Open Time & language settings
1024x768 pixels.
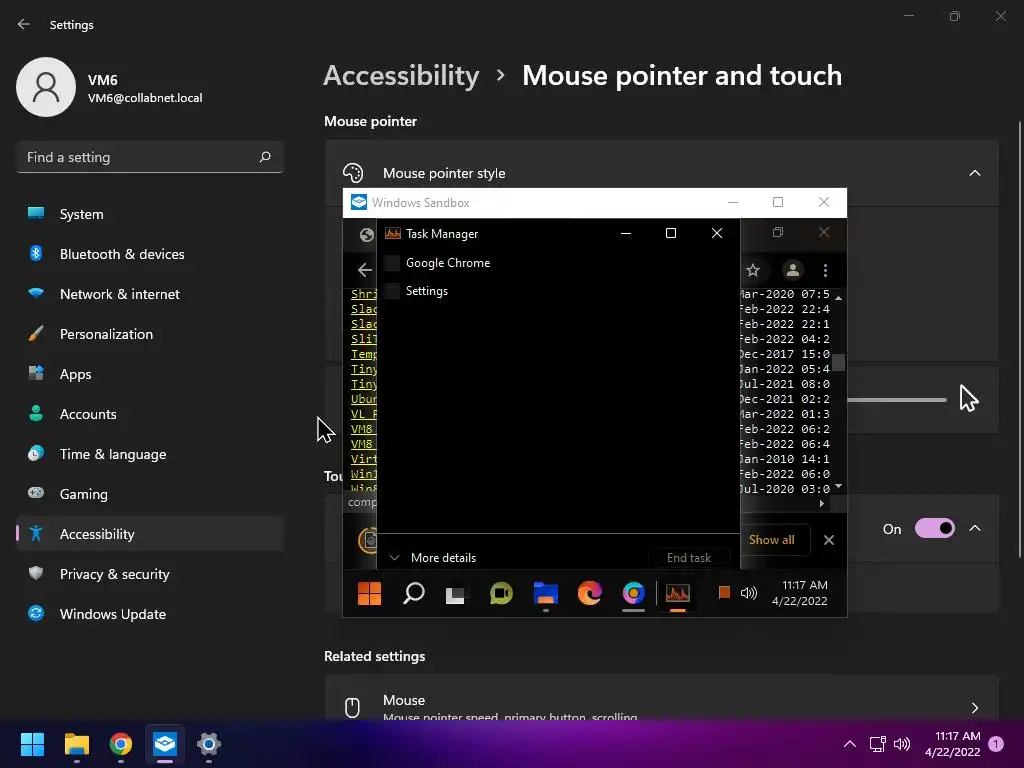pyautogui.click(x=150, y=454)
